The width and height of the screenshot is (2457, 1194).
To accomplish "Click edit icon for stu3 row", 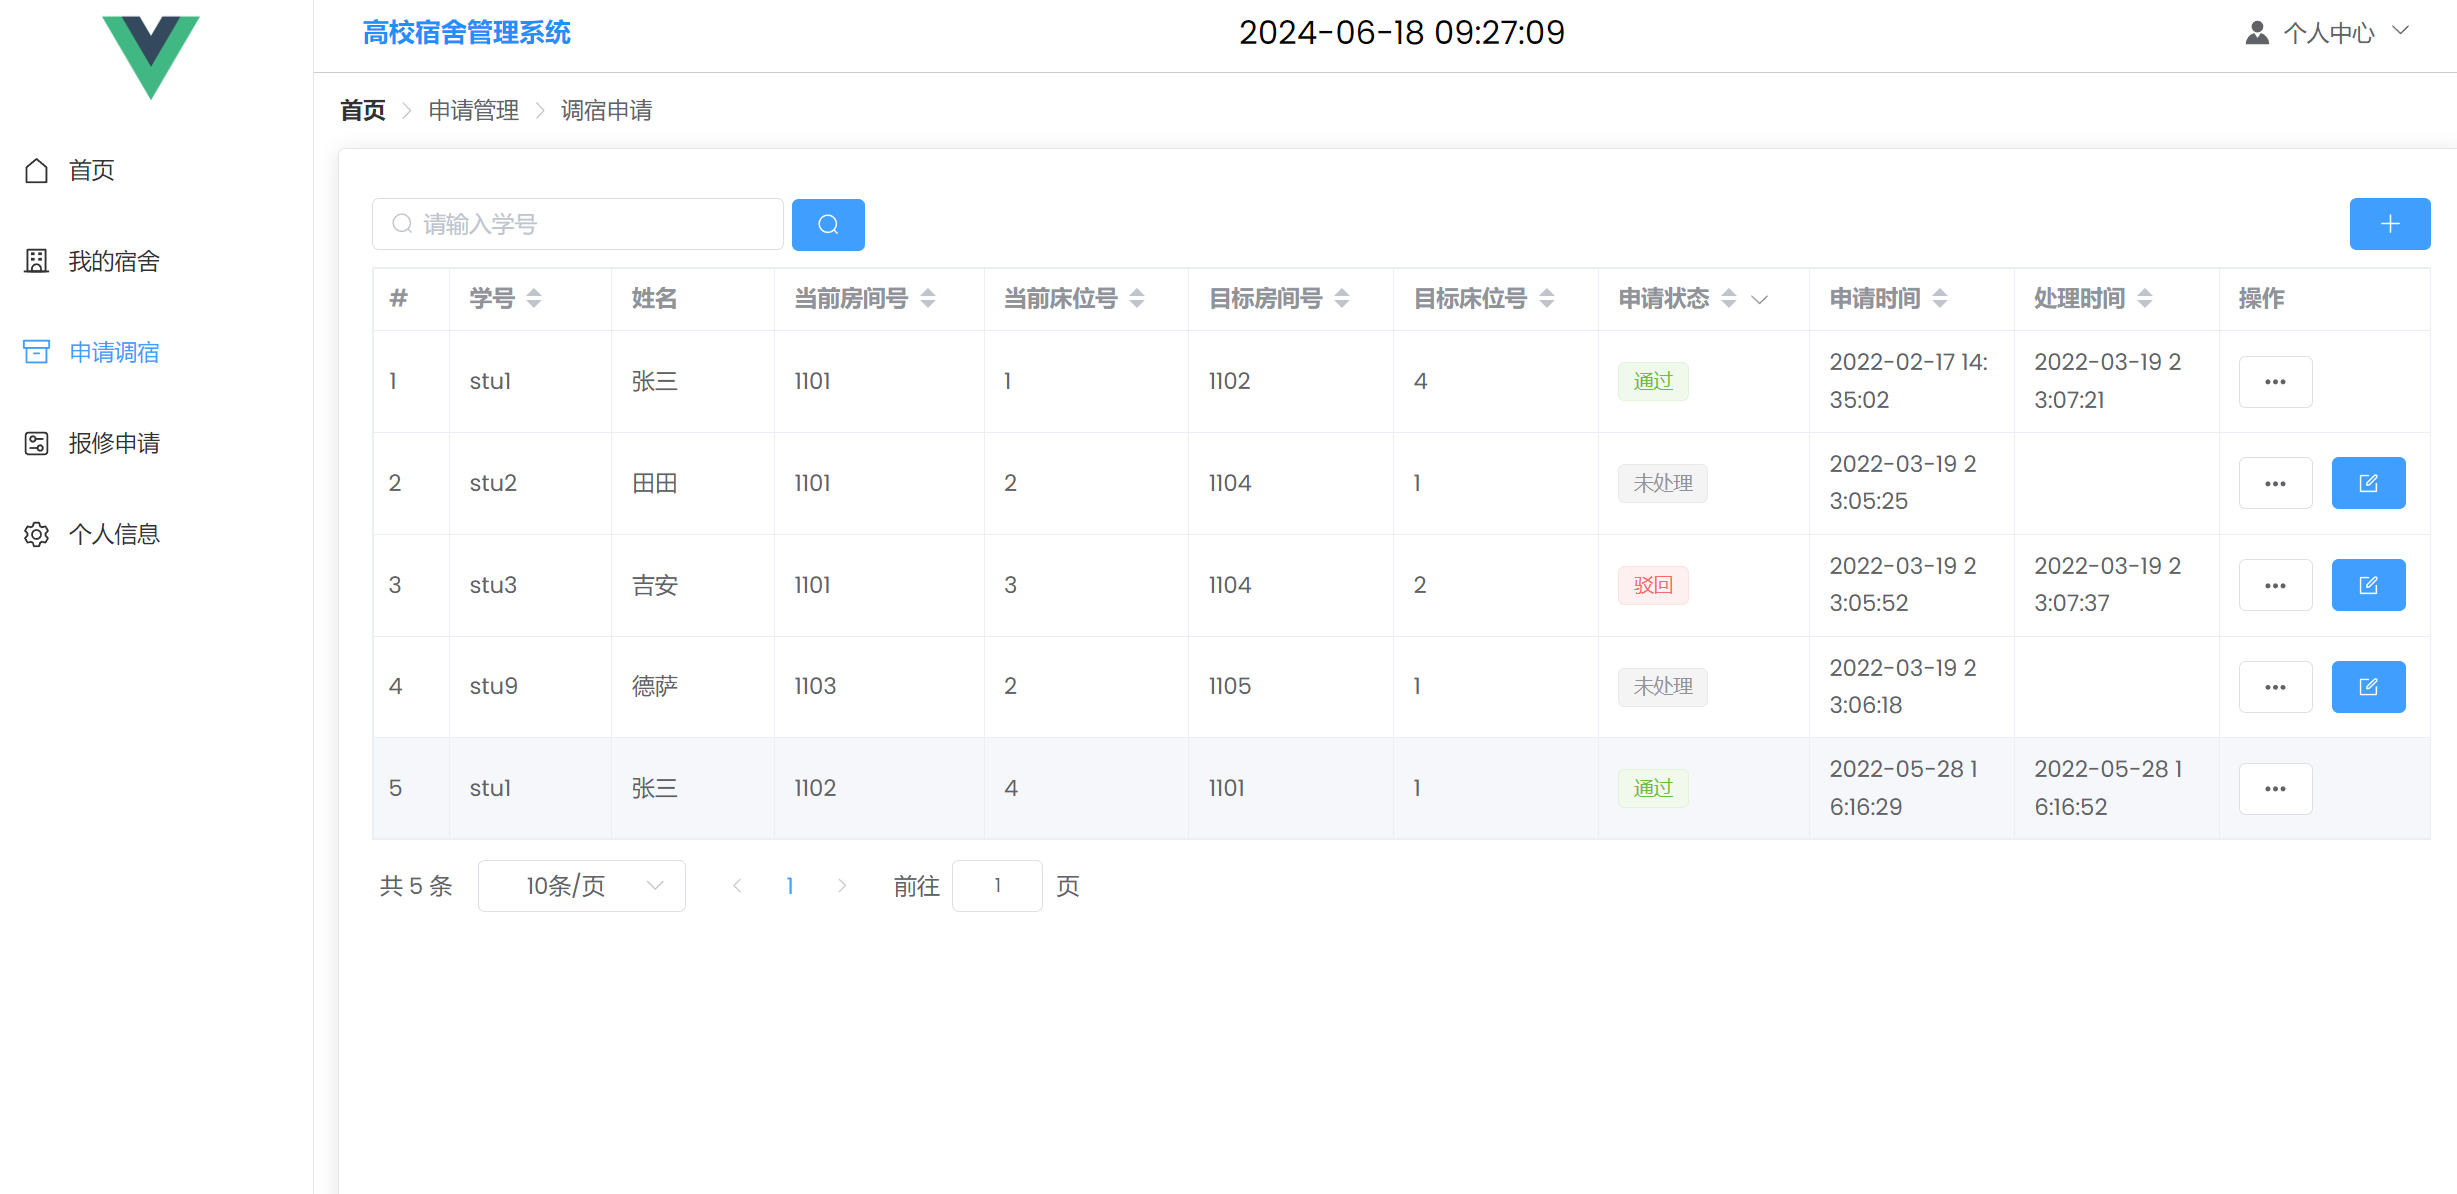I will 2367,585.
